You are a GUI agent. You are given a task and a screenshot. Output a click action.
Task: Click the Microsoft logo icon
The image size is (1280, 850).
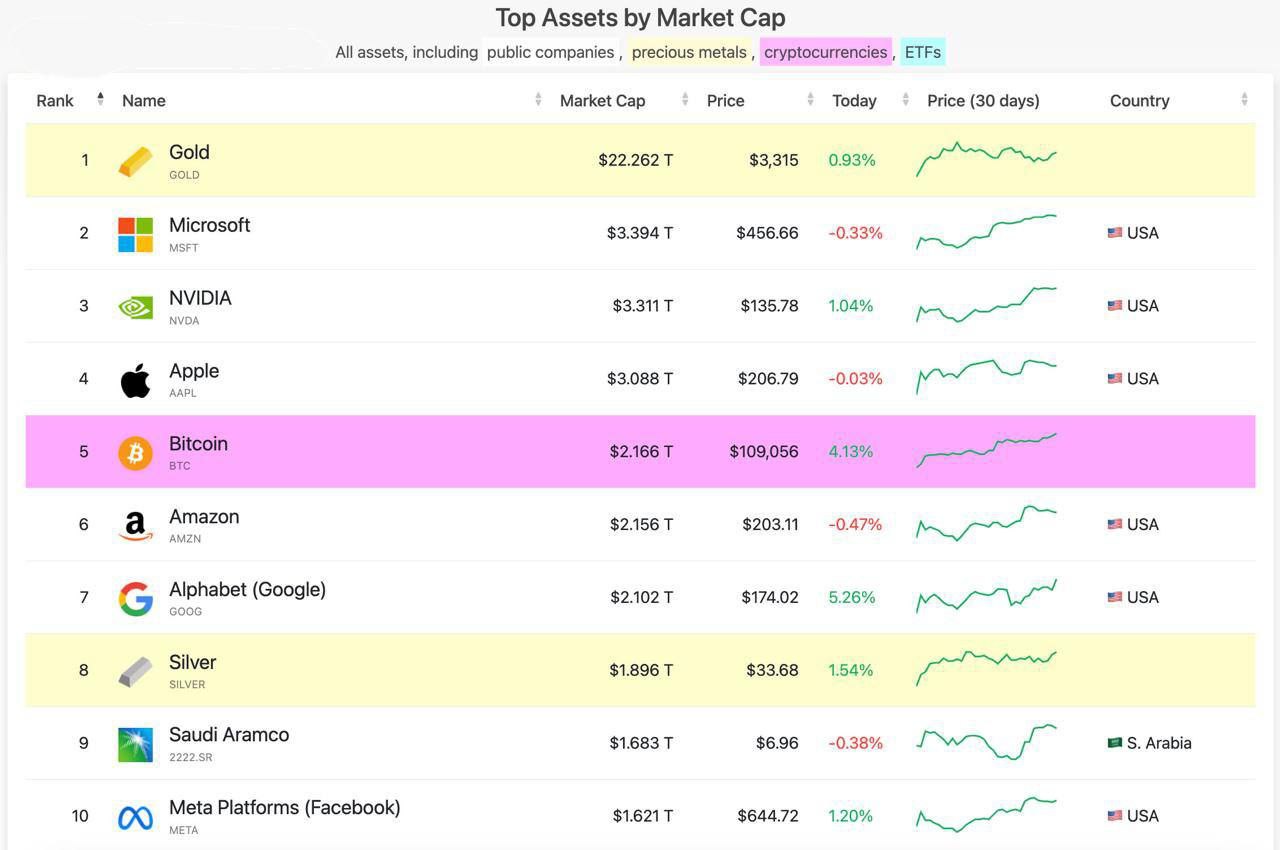pos(135,235)
